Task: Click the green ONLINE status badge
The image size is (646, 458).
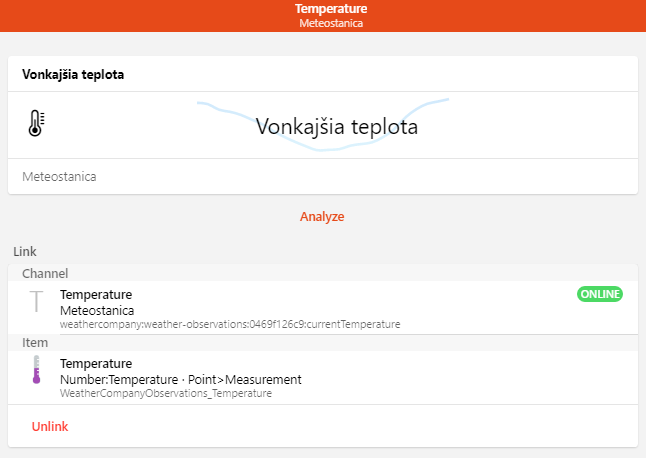Action: 600,294
